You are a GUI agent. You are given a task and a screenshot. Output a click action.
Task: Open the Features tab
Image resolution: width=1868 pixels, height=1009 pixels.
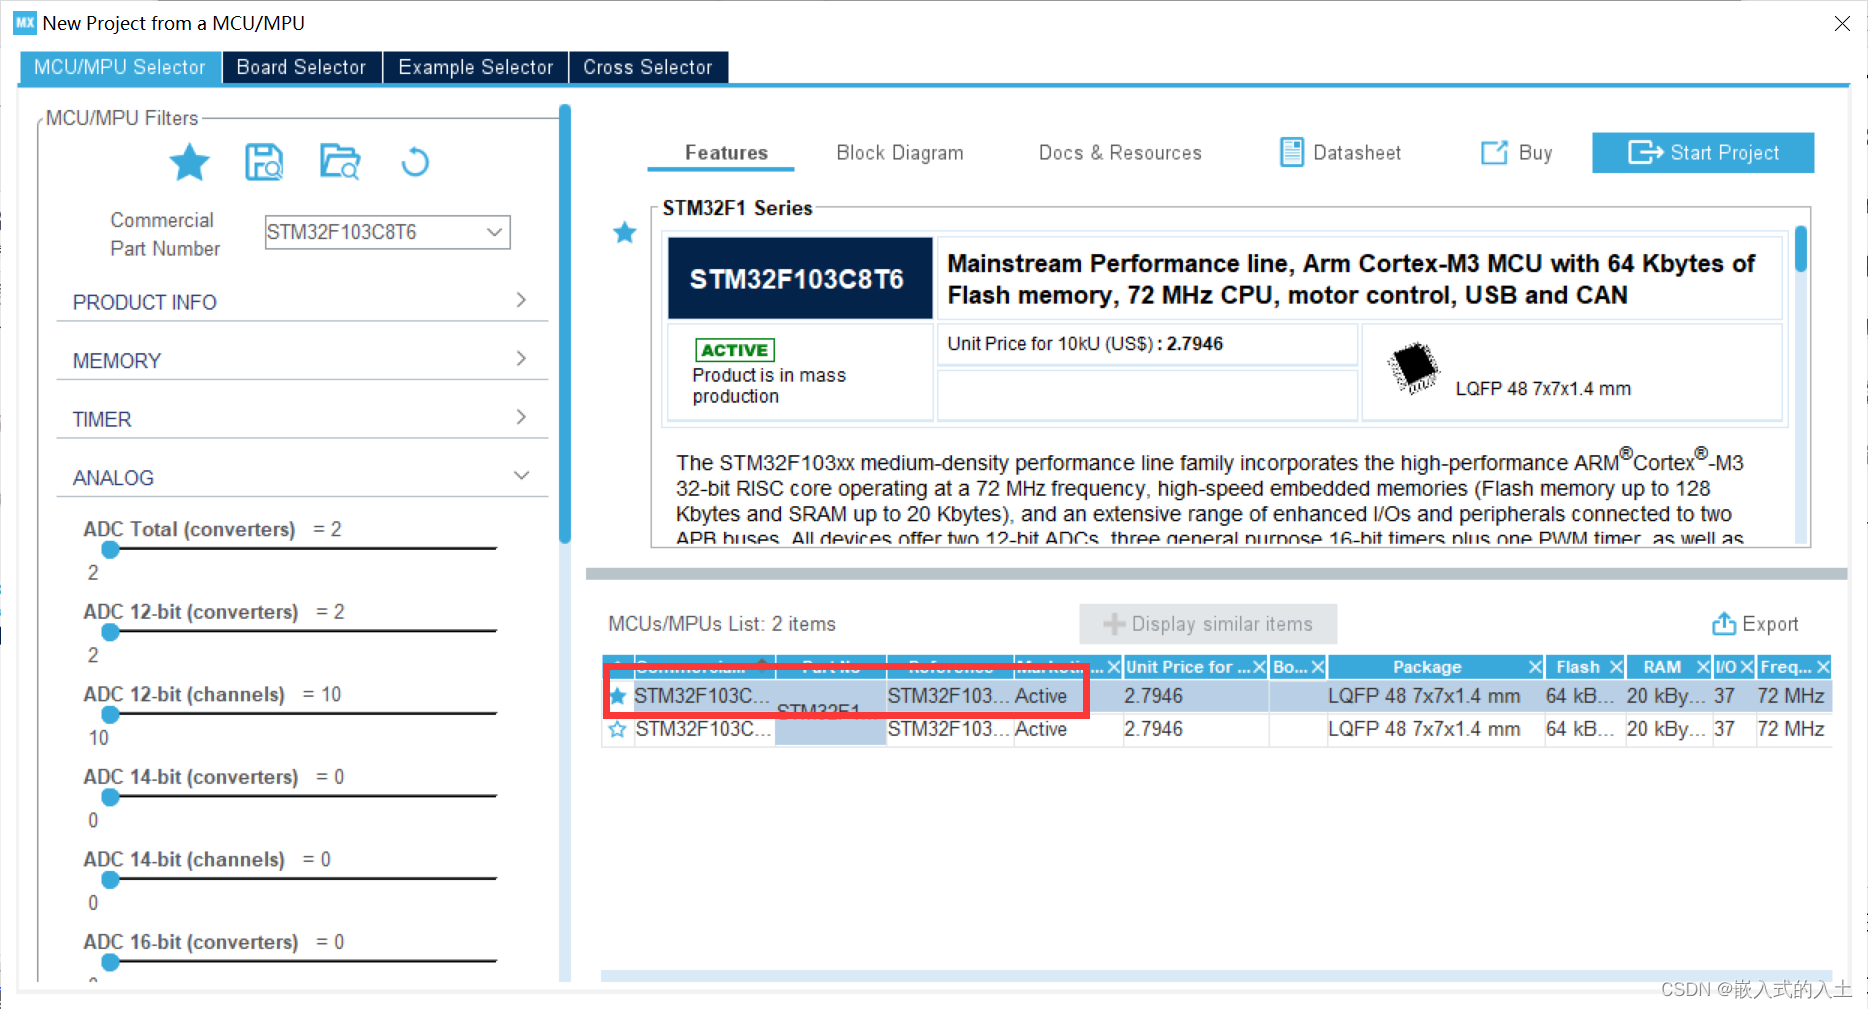click(726, 153)
